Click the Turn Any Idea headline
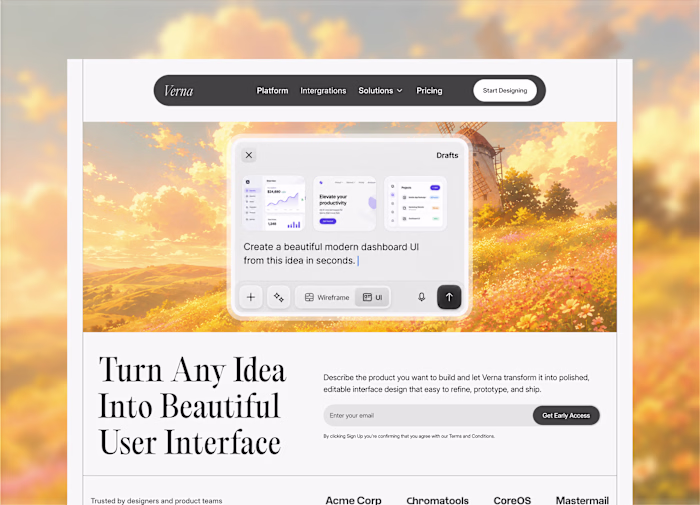The height and width of the screenshot is (505, 700). click(192, 406)
